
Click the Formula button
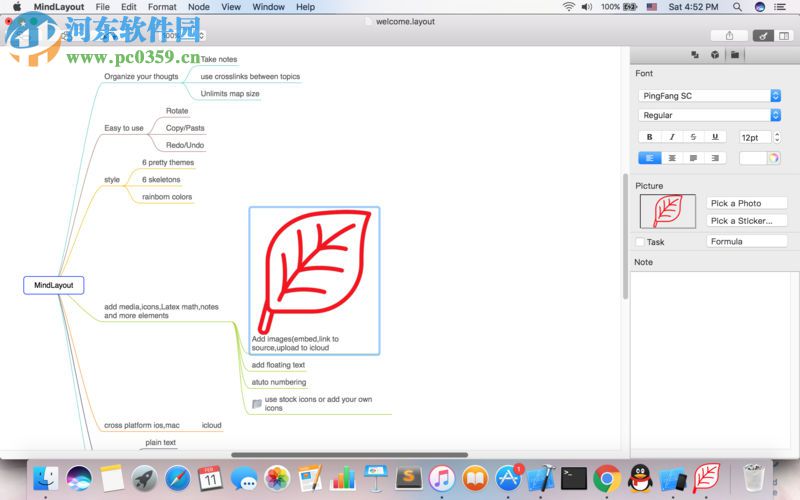(747, 241)
